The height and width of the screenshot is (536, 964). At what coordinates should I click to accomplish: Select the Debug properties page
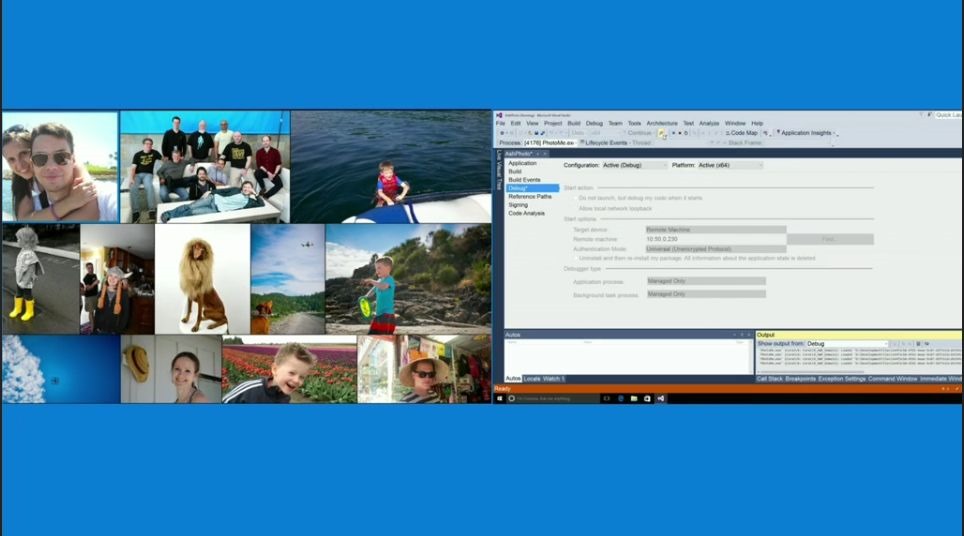532,188
